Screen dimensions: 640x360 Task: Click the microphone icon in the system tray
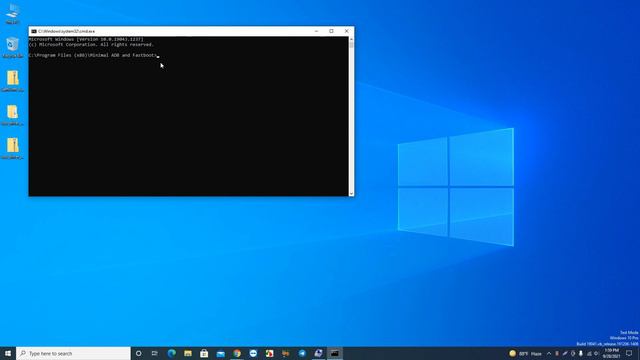pos(580,353)
